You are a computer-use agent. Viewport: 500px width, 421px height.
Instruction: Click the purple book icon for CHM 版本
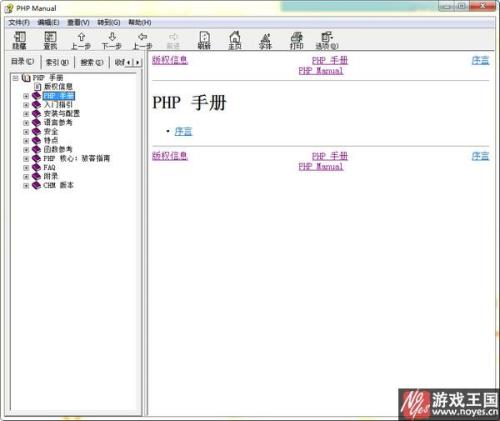[x=36, y=185]
